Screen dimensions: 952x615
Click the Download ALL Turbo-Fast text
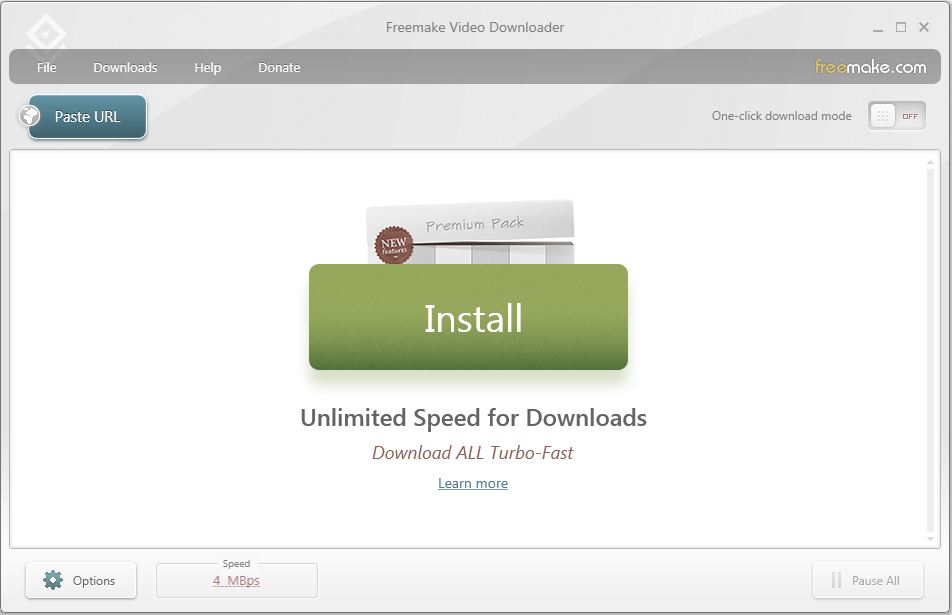tap(472, 453)
